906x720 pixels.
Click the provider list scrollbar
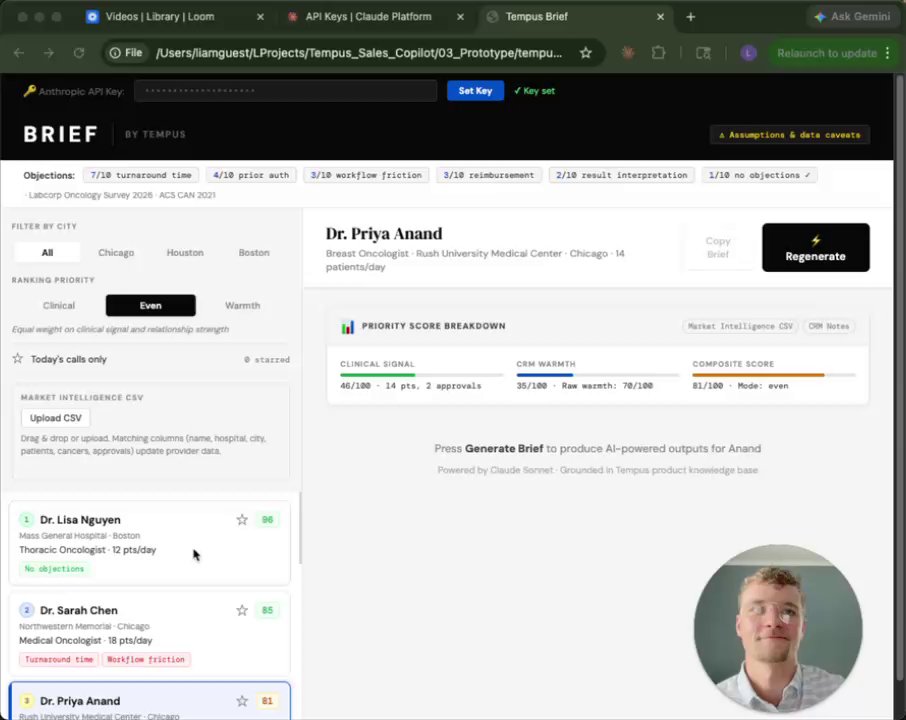coord(300,528)
